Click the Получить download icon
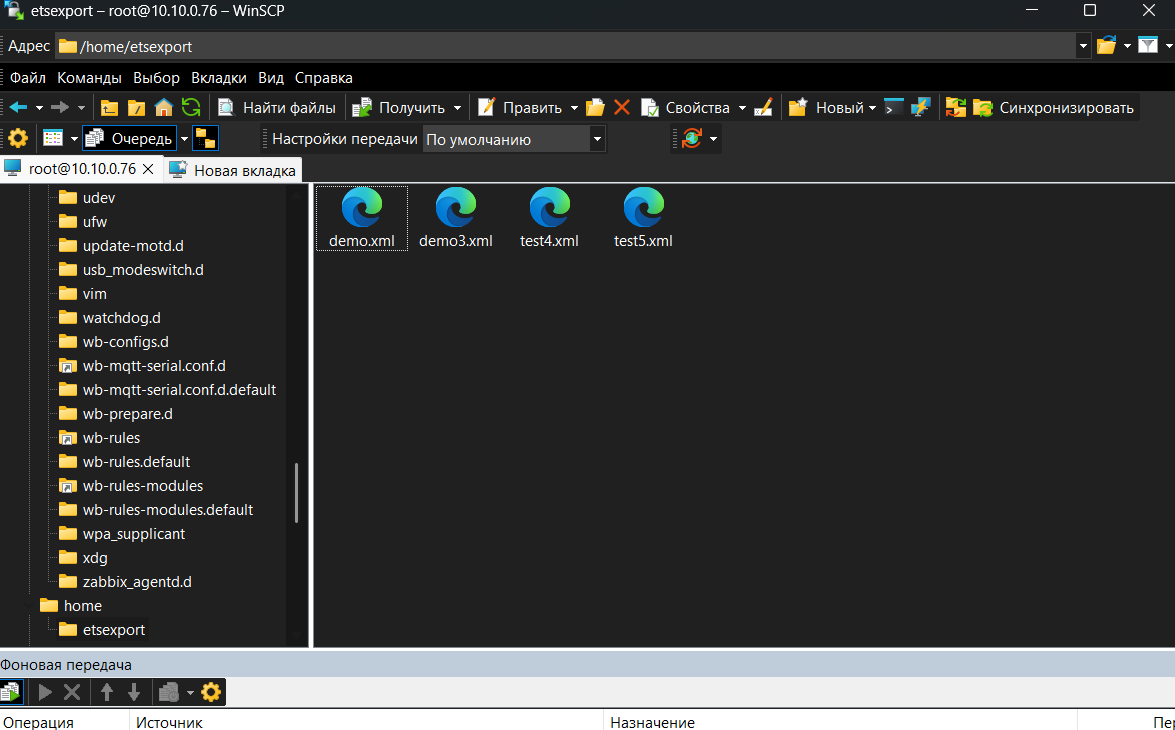Screen dimensions: 1175x730 click(362, 108)
